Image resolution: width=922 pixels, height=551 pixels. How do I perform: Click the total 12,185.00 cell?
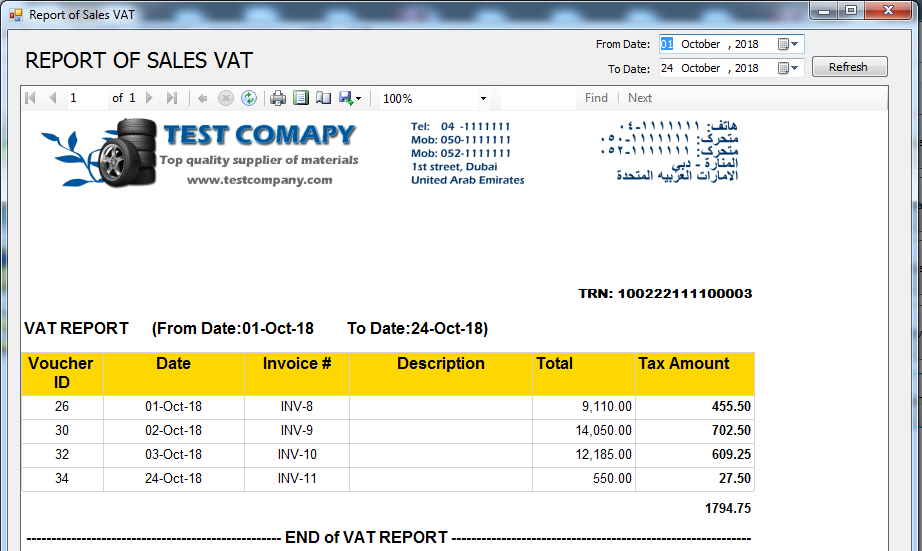[x=584, y=455]
